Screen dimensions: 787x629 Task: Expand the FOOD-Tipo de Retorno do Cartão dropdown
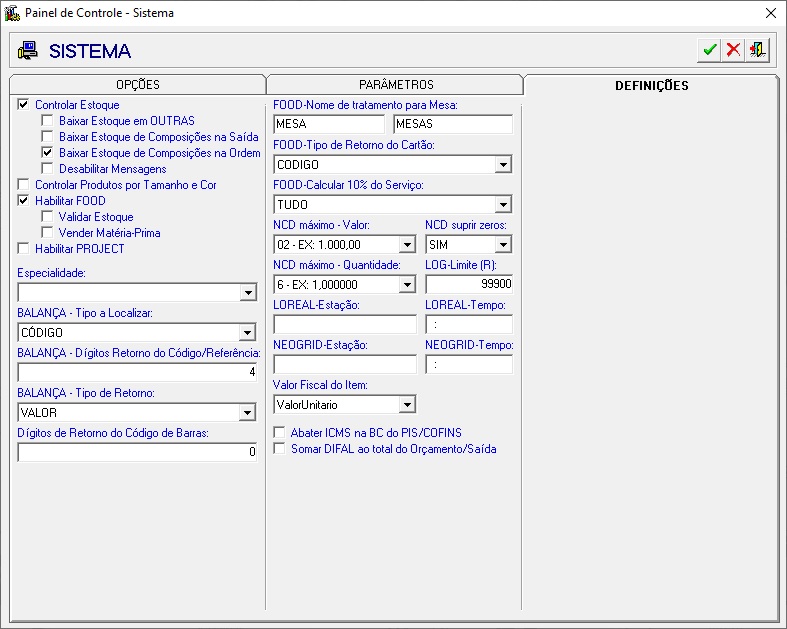click(x=503, y=165)
